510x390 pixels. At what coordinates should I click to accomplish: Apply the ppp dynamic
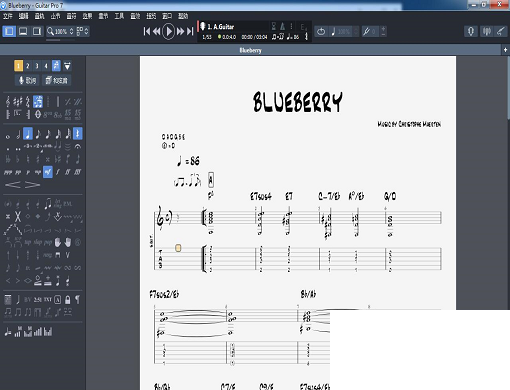8,172
